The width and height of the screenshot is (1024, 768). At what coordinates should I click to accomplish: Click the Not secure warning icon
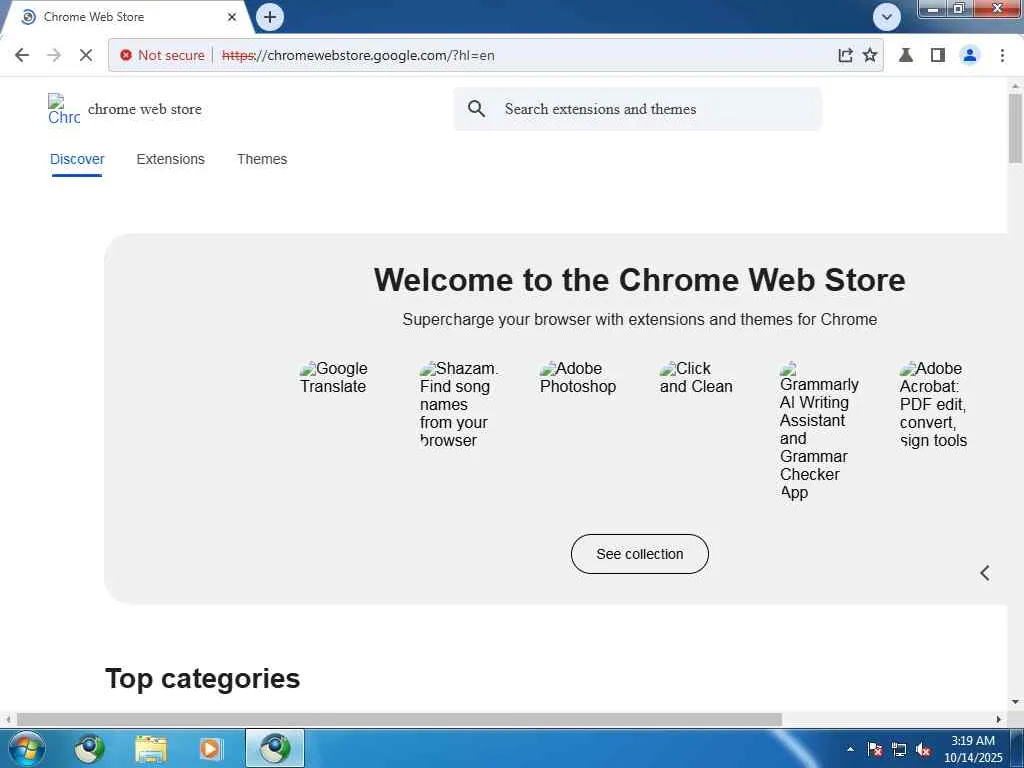coord(126,56)
